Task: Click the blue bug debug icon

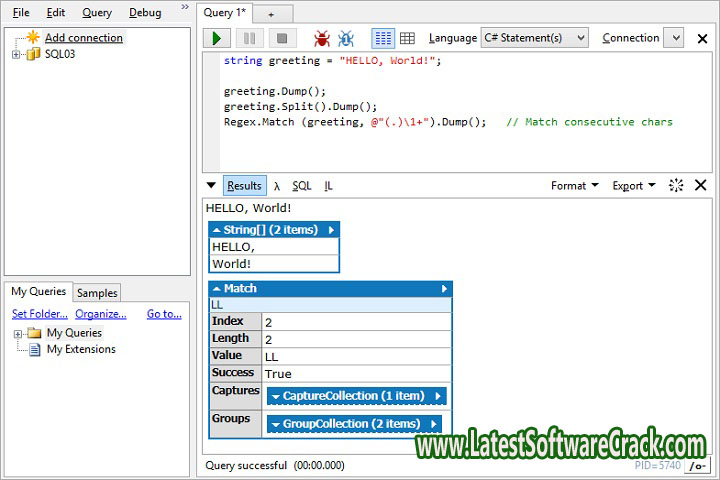Action: click(346, 39)
